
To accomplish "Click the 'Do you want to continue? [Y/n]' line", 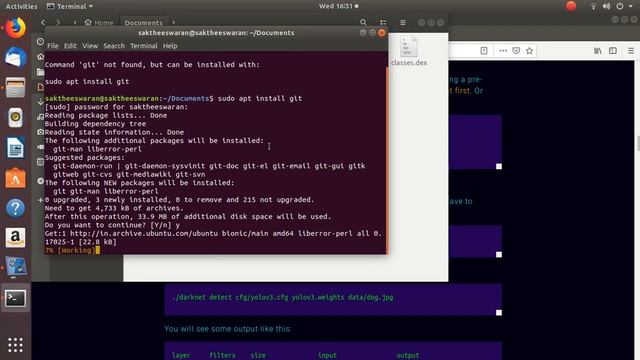I will (112, 225).
